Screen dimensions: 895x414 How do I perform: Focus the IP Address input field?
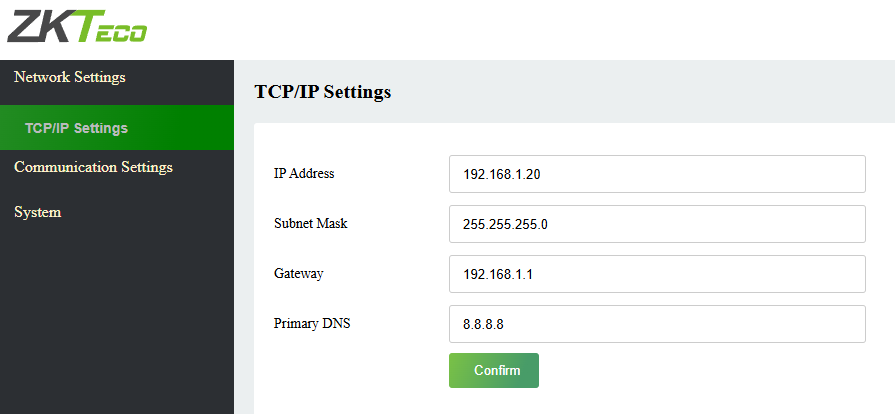[x=656, y=174]
